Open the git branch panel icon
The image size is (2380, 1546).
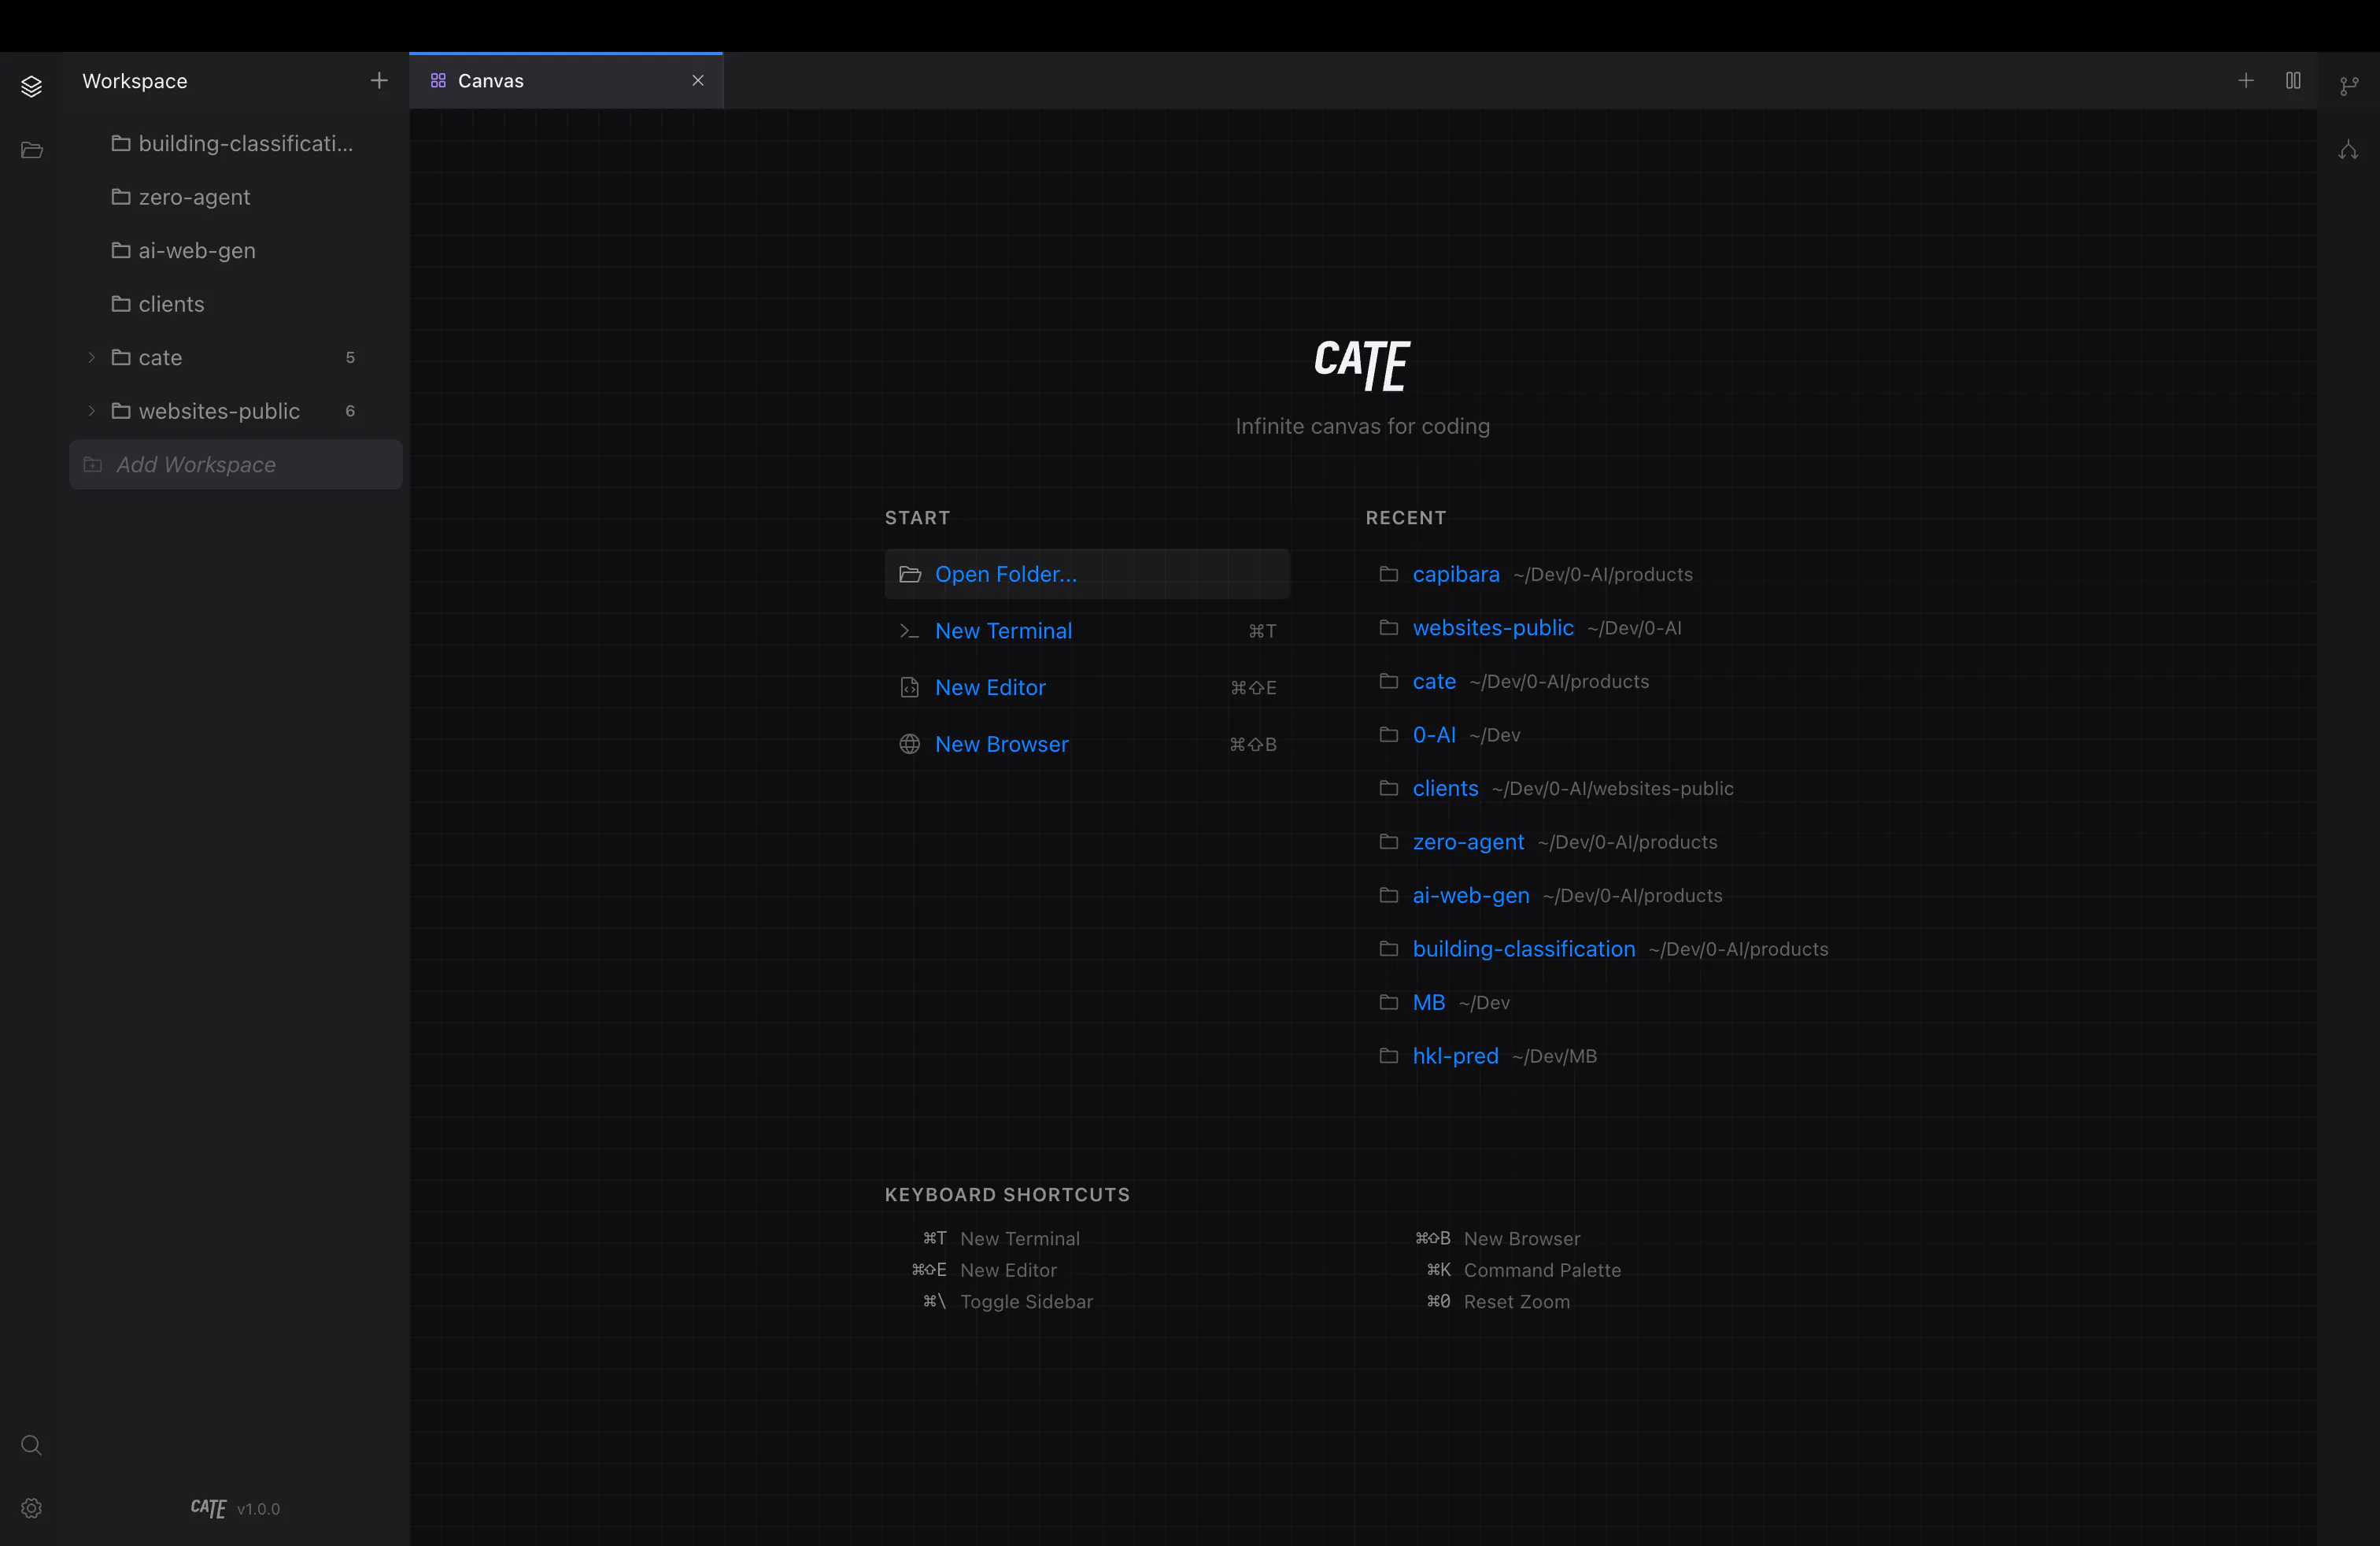(x=2348, y=87)
